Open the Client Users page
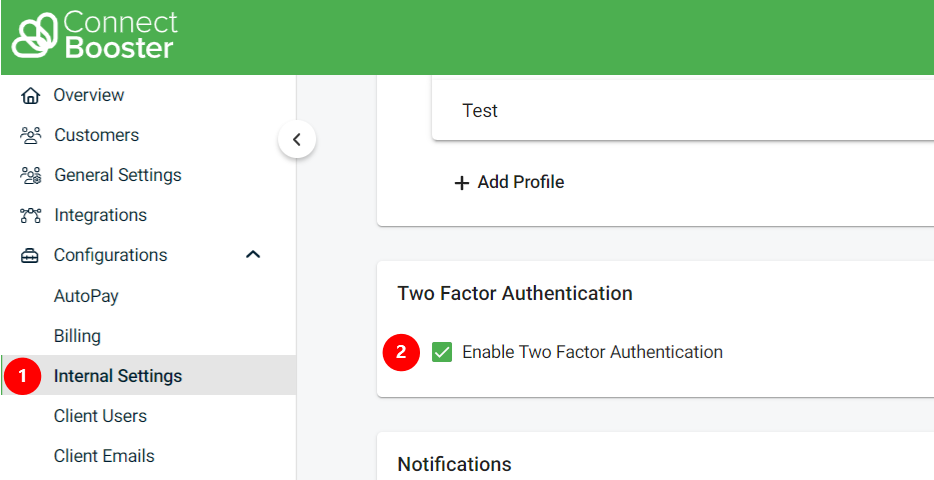This screenshot has width=934, height=480. point(100,416)
